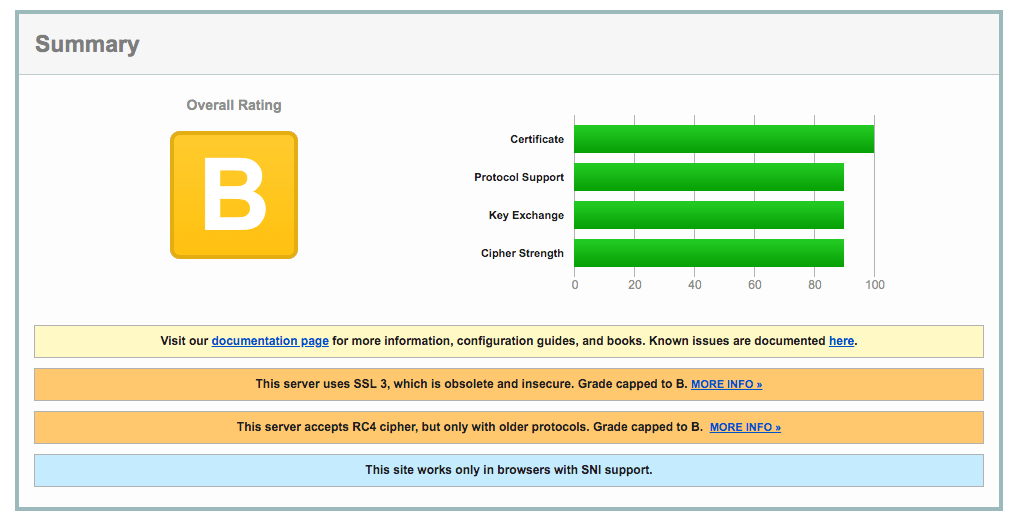The image size is (1017, 522).
Task: Click the 0 mark on chart axis
Action: pyautogui.click(x=574, y=285)
